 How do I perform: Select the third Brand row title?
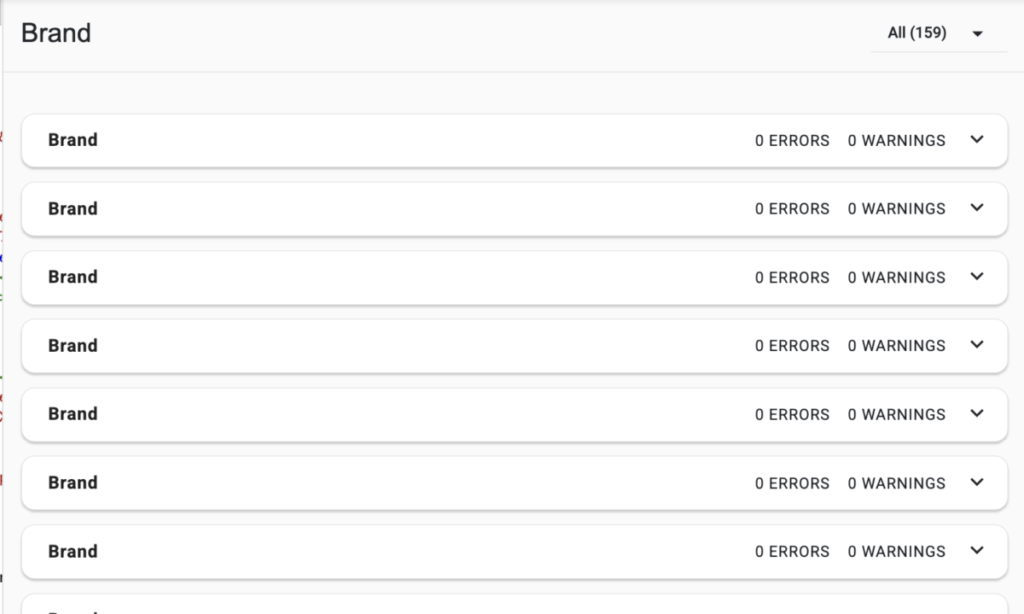pos(73,277)
